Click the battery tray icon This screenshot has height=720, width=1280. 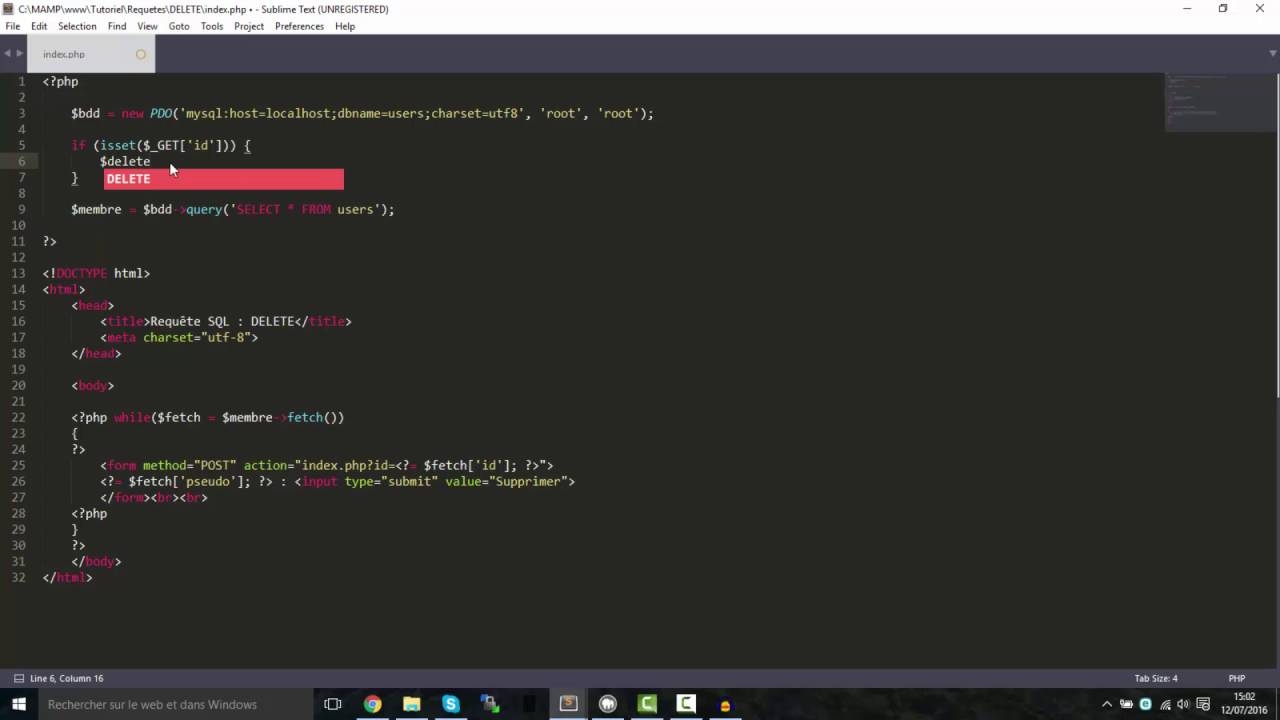1126,704
